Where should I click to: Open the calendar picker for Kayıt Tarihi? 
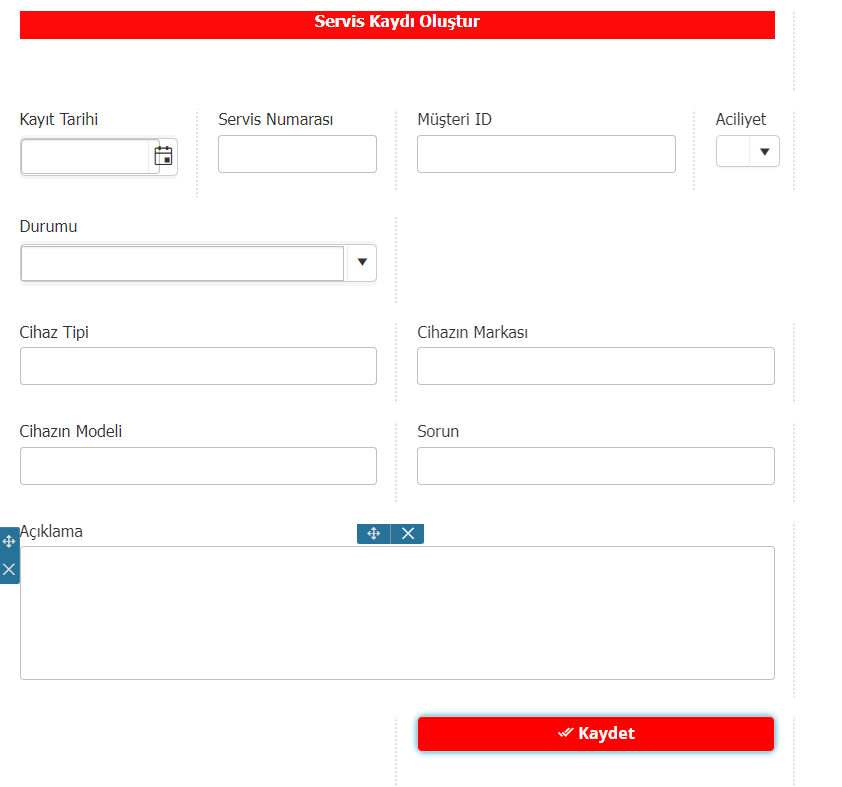[163, 156]
